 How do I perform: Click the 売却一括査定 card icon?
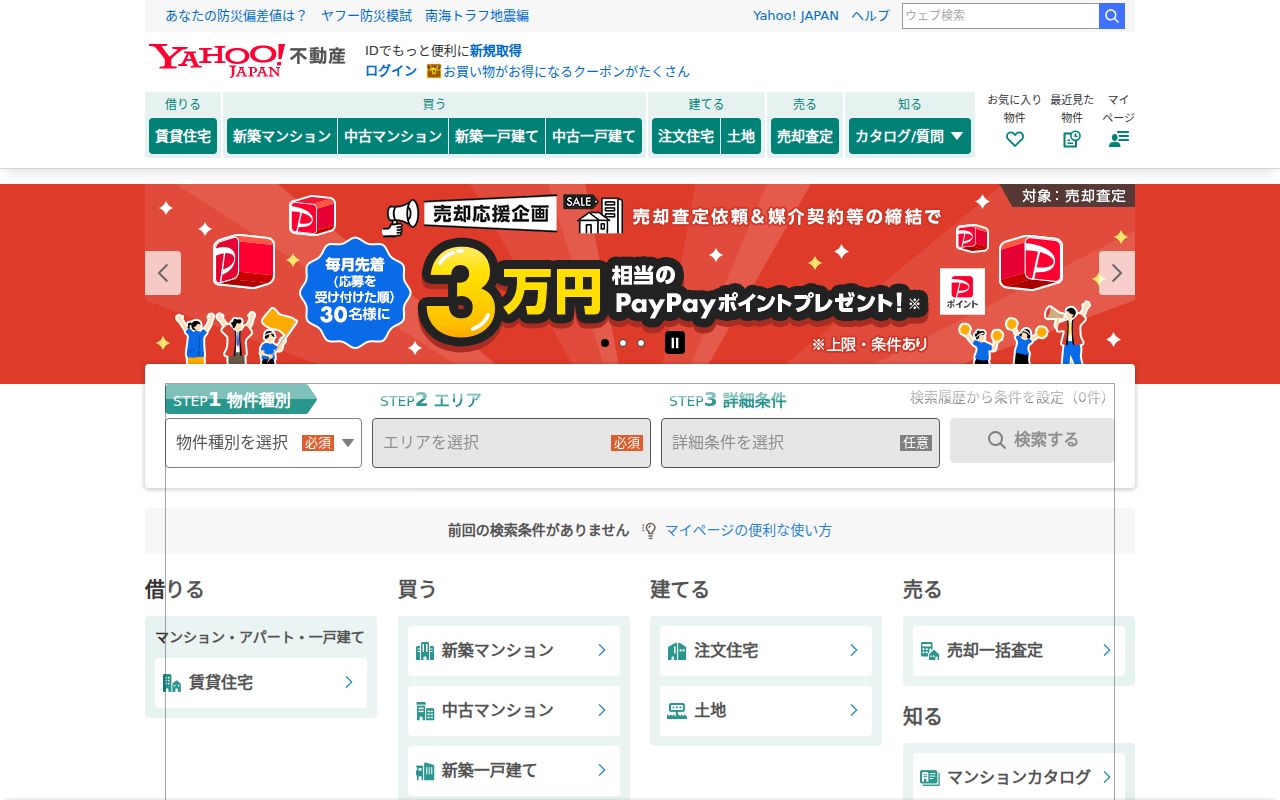(930, 651)
